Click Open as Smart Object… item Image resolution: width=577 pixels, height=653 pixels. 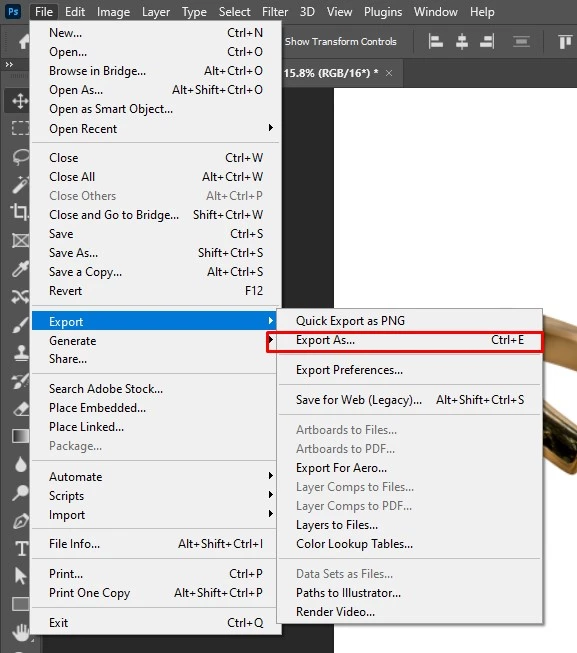[156, 109]
